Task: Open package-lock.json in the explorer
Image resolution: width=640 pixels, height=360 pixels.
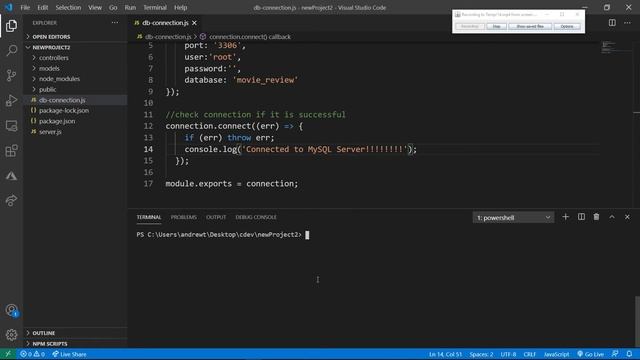Action: coord(76,111)
